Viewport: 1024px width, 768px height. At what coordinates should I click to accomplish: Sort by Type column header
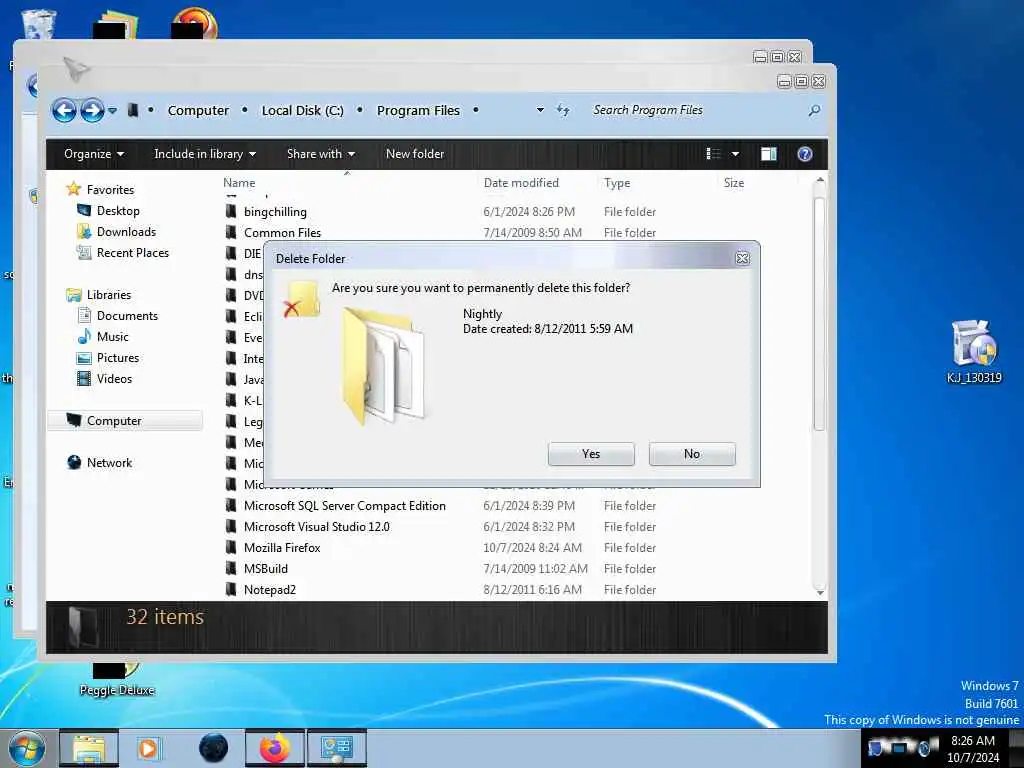click(617, 183)
